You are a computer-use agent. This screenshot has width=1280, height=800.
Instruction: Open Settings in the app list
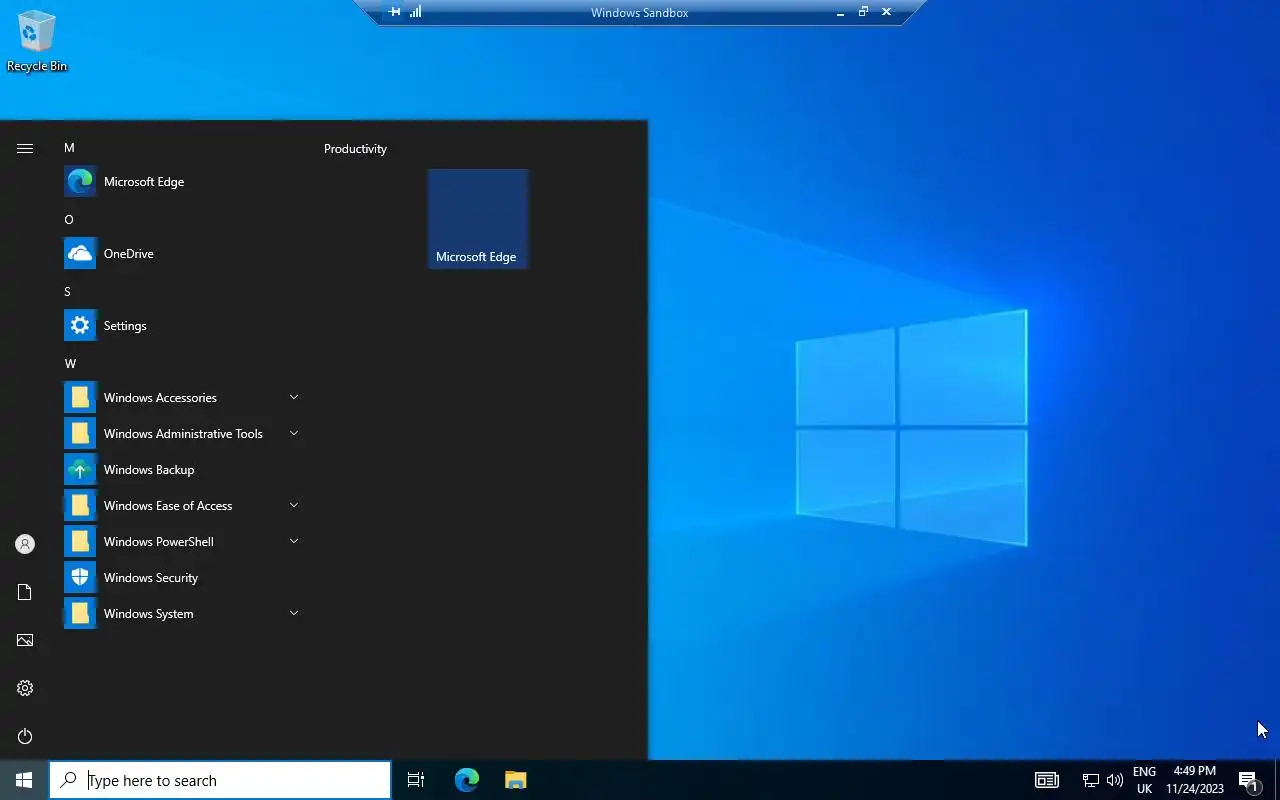coord(182,326)
